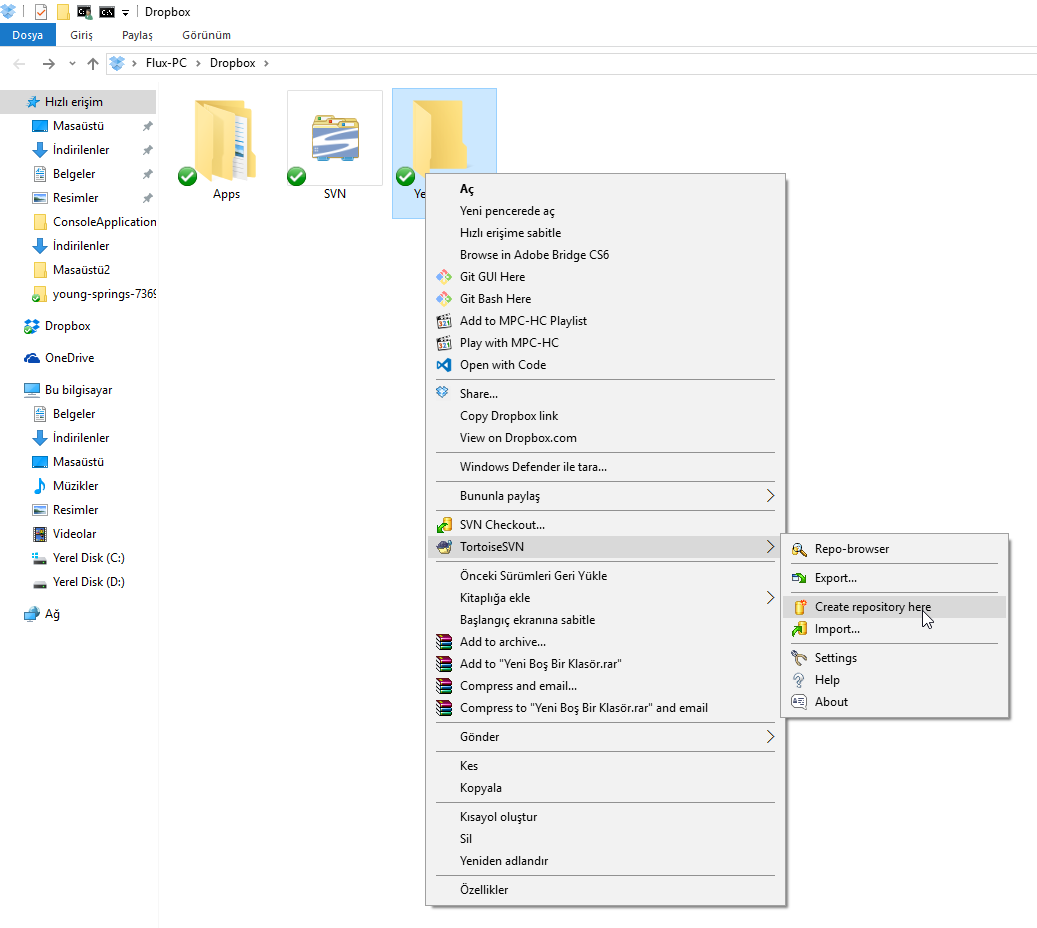
Task: Choose Browse in Adobe Bridge CS6
Action: coord(605,255)
